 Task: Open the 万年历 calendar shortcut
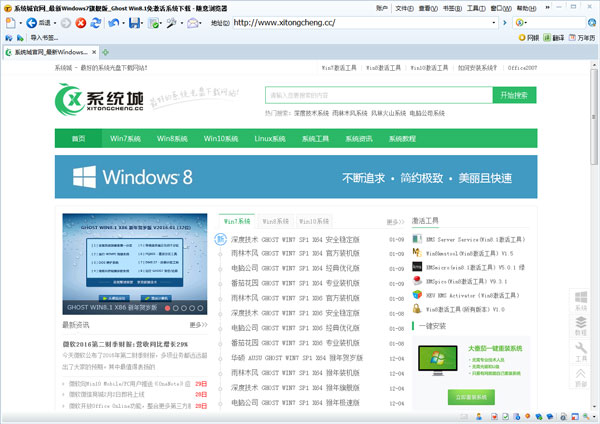582,38
